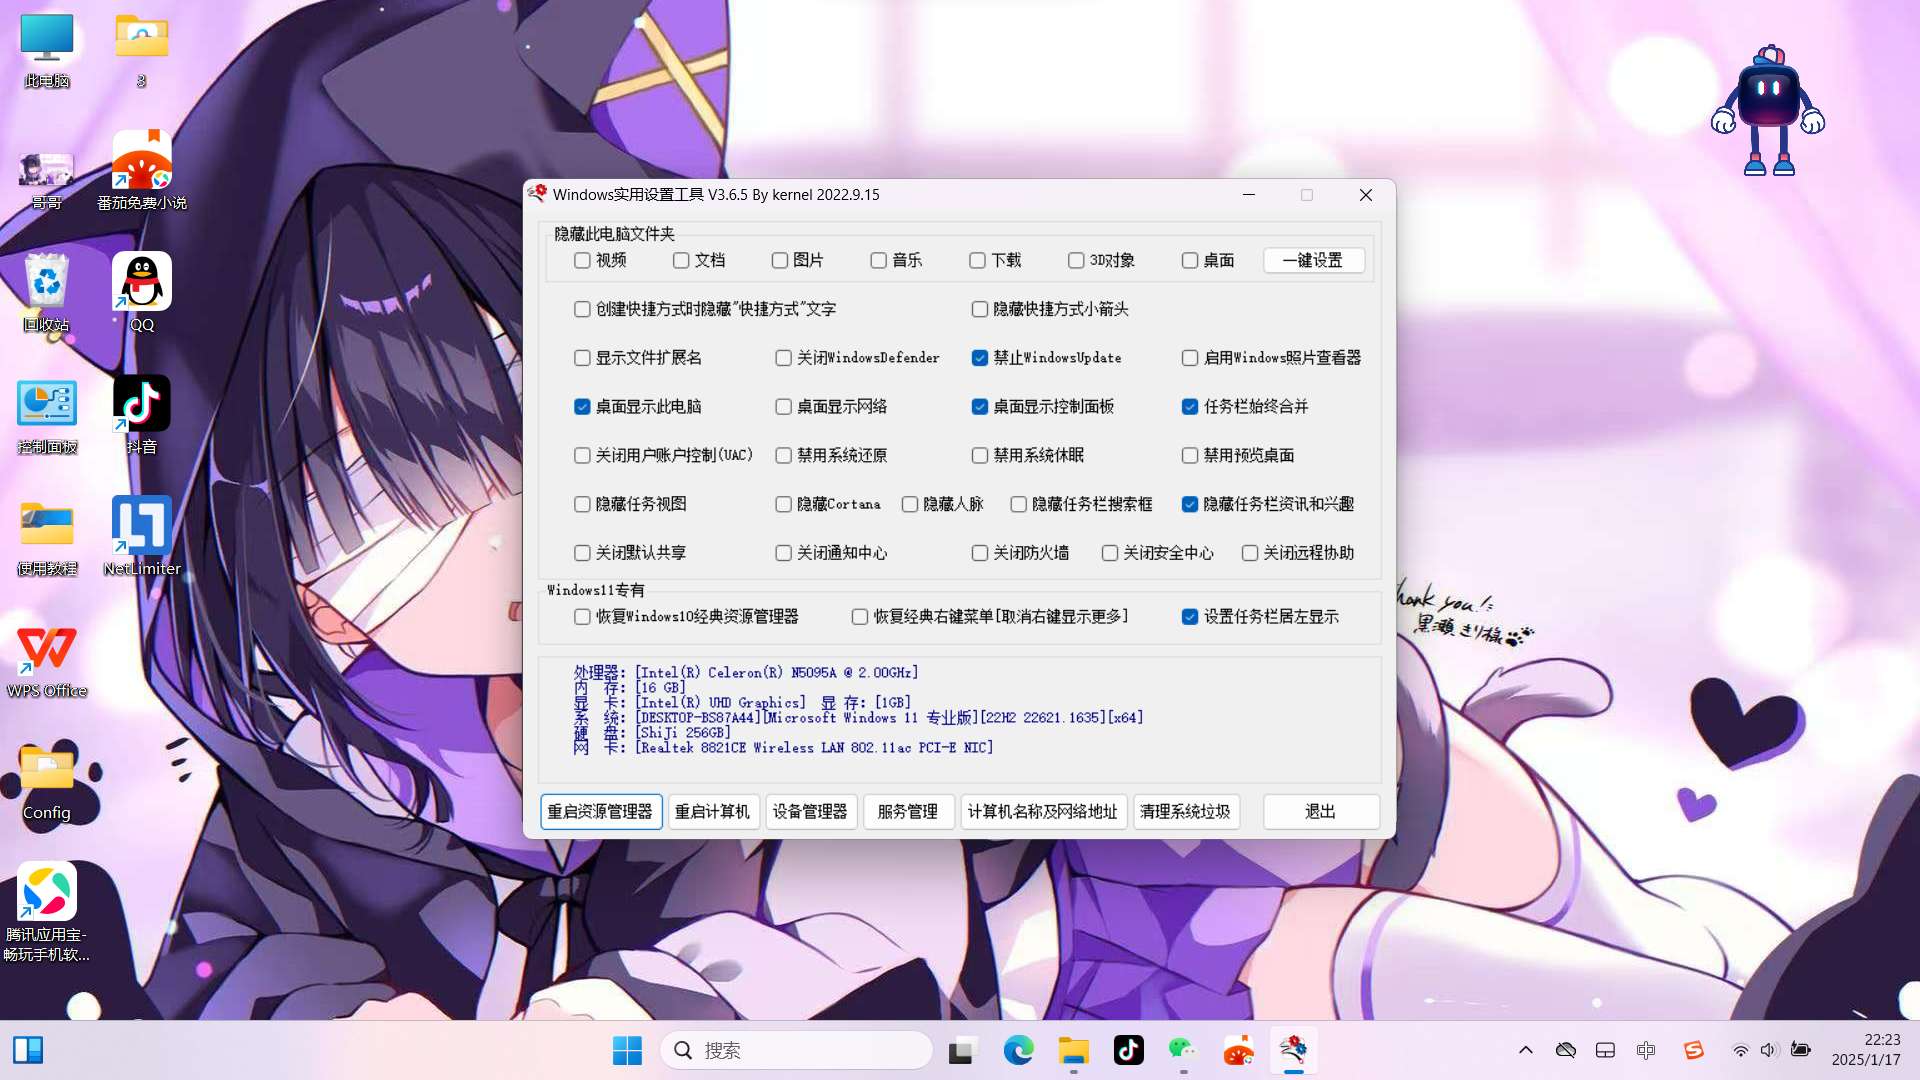Uncheck 禁止WindowsUpdate option
This screenshot has height=1080, width=1920.
(980, 358)
